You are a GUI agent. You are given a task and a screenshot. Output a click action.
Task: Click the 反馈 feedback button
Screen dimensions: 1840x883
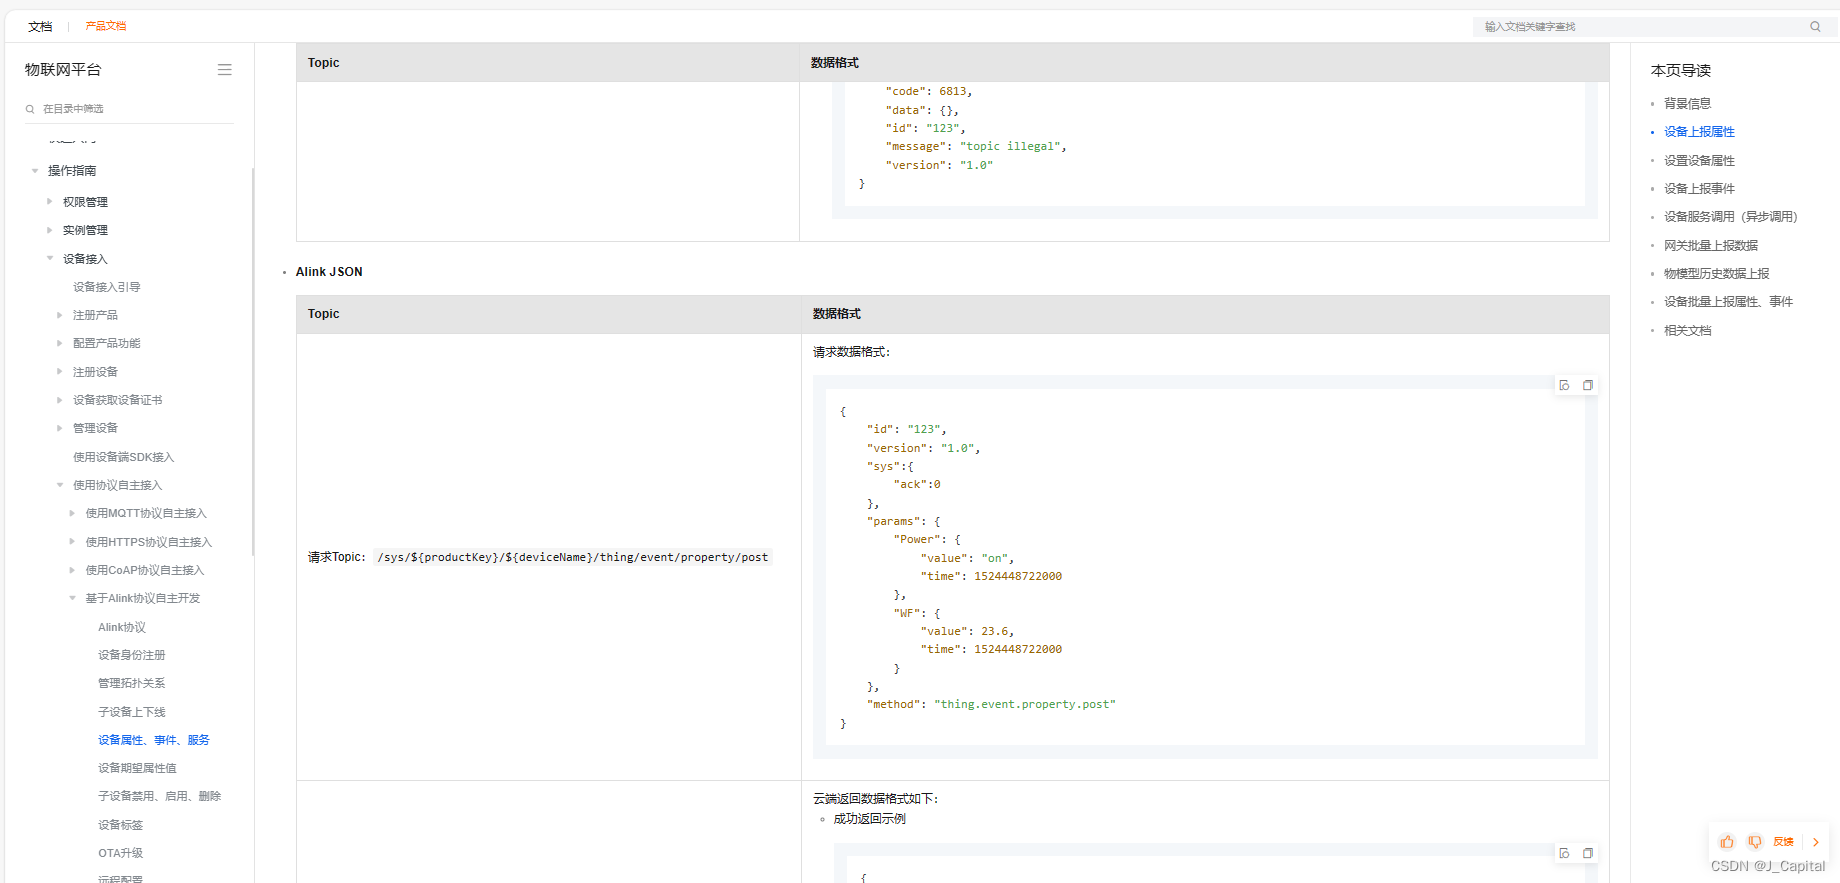point(1783,842)
